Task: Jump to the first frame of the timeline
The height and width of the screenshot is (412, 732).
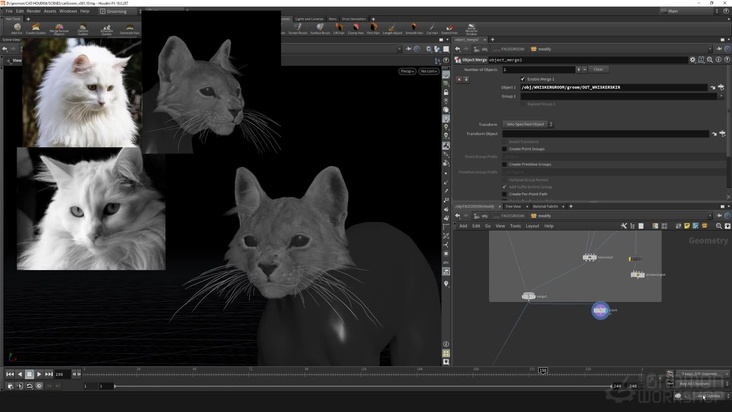Action: (9, 374)
